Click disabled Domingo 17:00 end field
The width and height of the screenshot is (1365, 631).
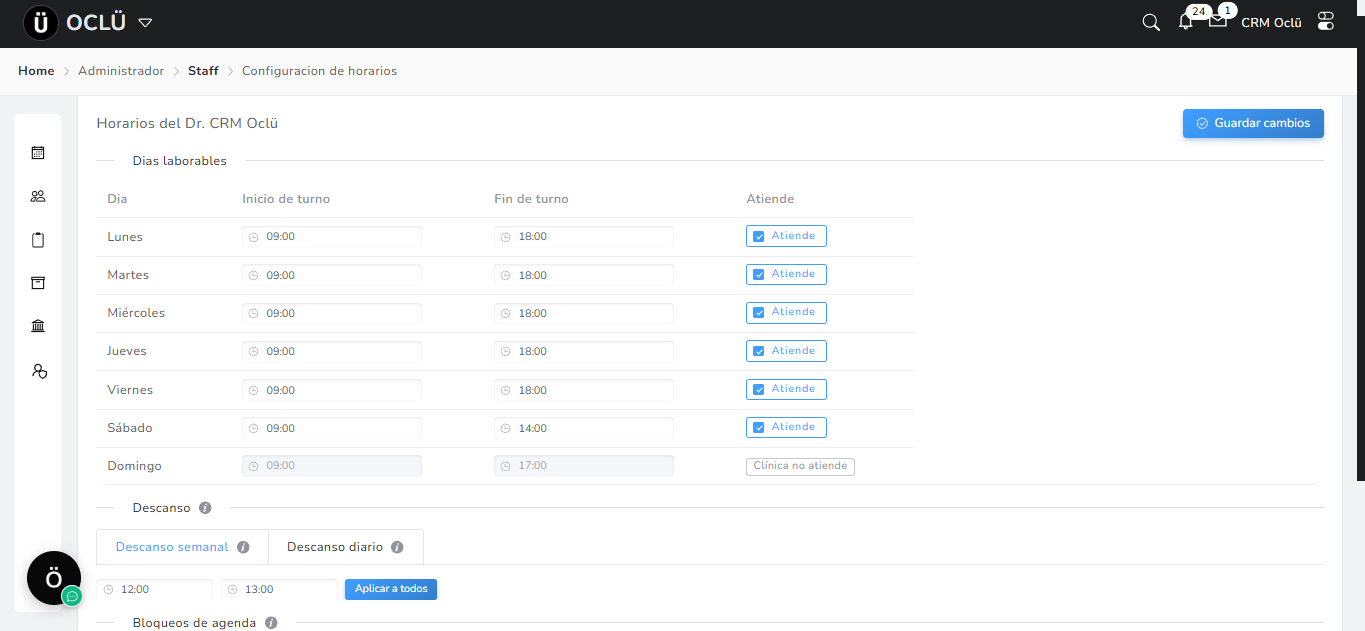[584, 466]
